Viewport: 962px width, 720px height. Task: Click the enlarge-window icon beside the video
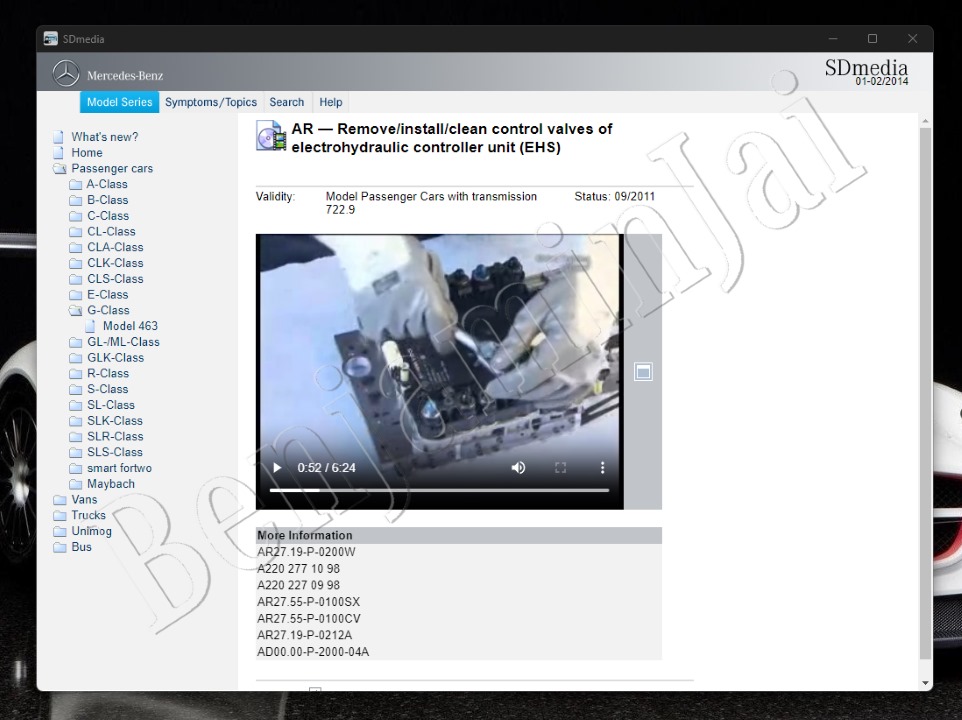[x=643, y=372]
